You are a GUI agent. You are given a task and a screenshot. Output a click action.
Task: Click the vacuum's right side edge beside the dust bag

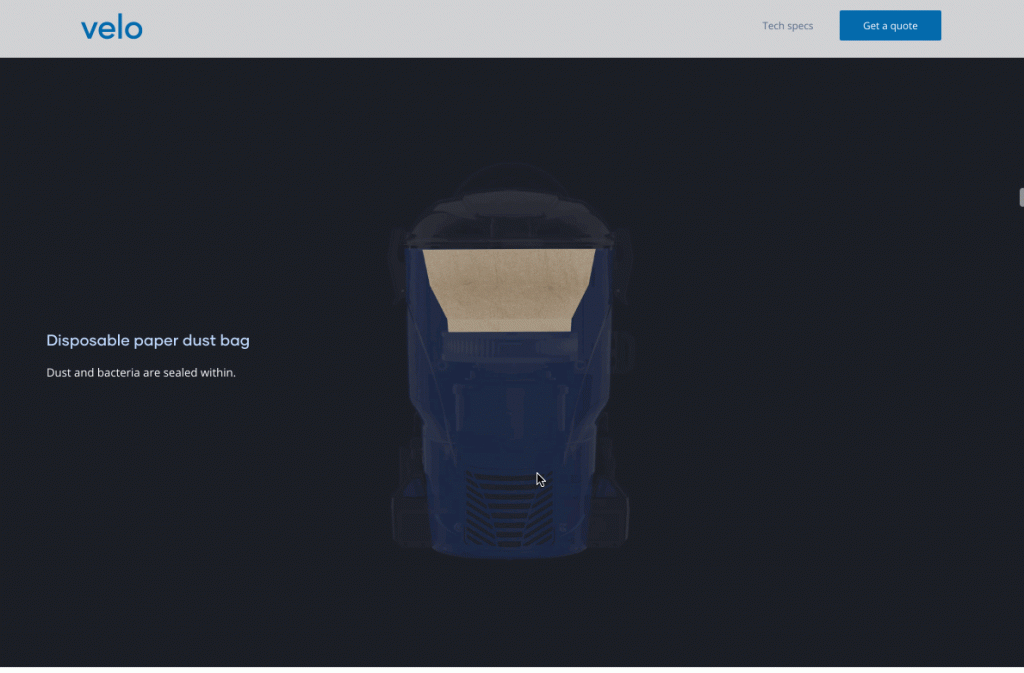(607, 290)
